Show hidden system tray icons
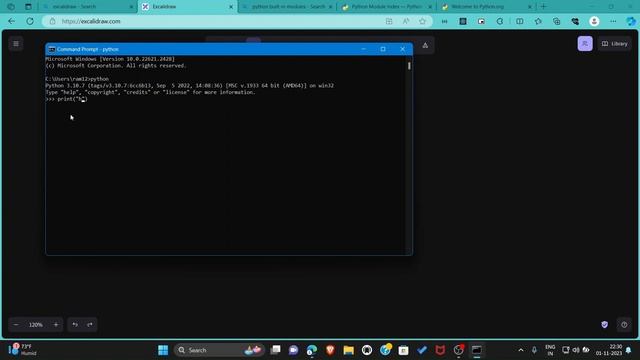The image size is (640, 360). [521, 350]
